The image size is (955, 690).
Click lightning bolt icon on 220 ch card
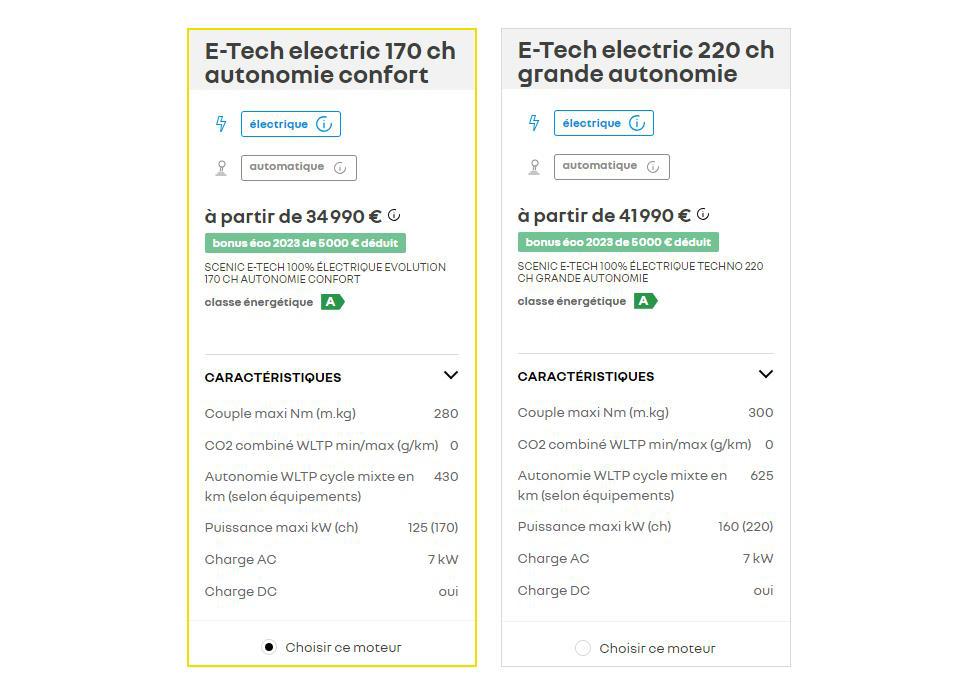[x=534, y=123]
